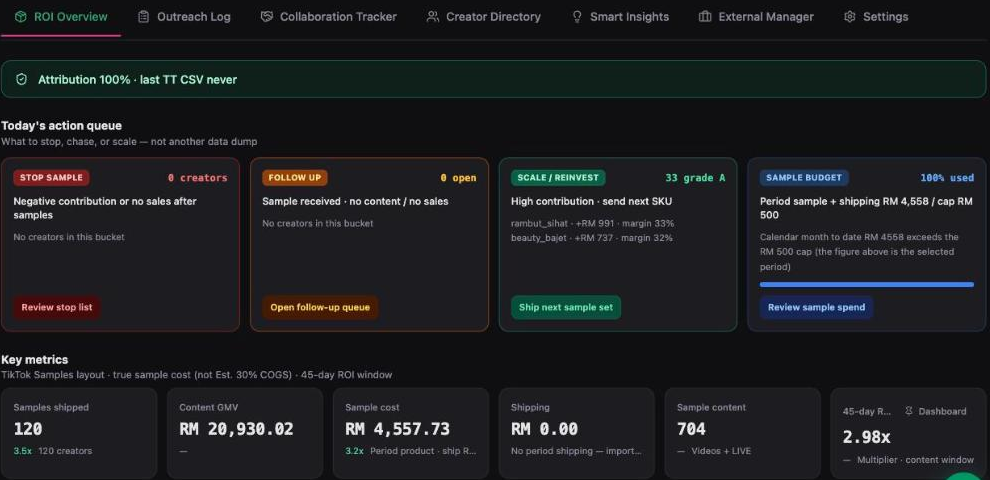Click the Dashboard label in ROI card
The height and width of the screenshot is (480, 990).
point(942,411)
